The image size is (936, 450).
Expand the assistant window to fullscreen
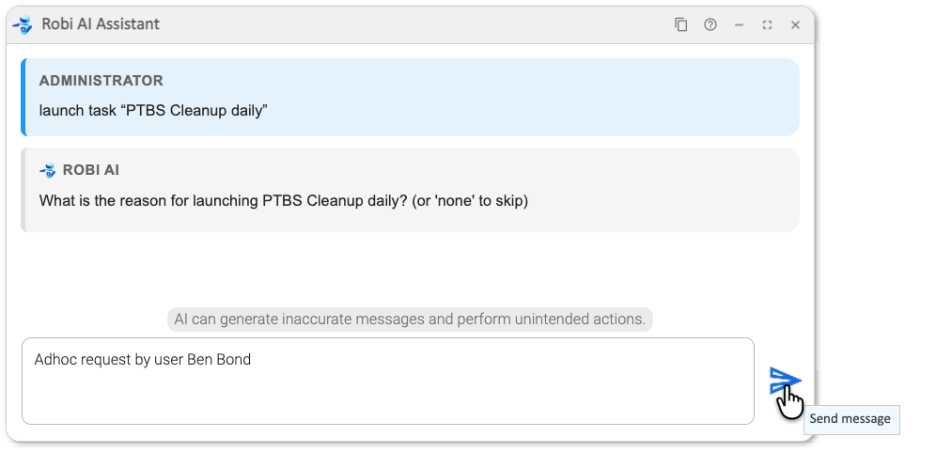(767, 25)
